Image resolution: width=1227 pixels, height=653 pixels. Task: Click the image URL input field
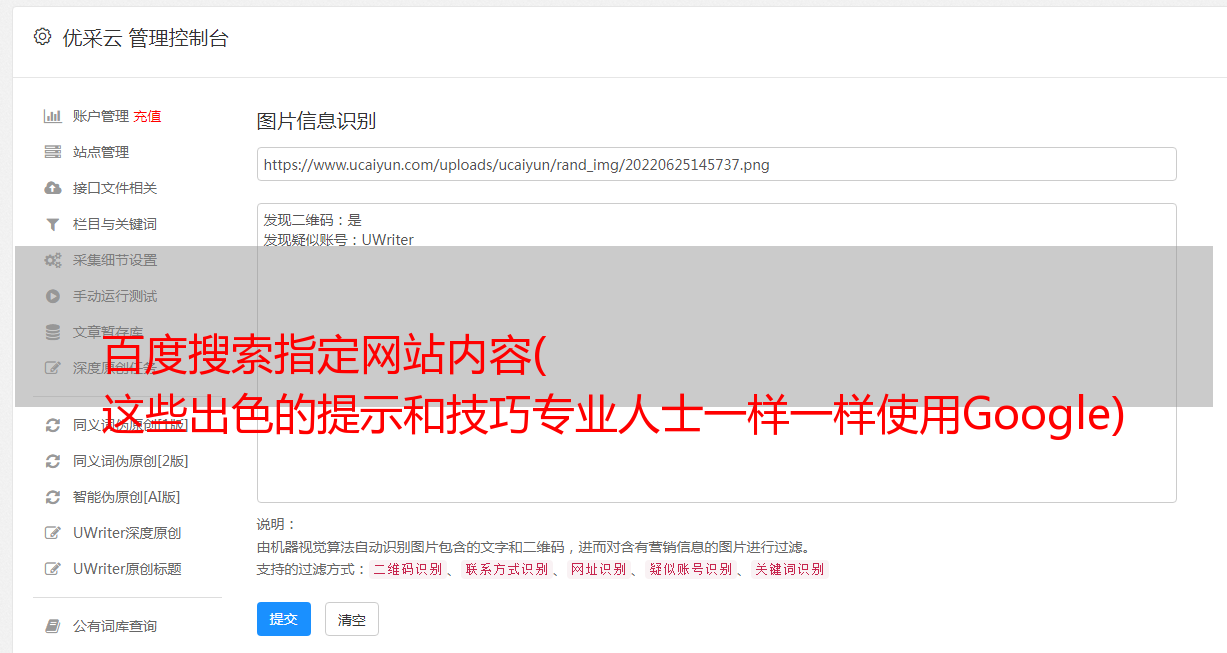tap(716, 164)
